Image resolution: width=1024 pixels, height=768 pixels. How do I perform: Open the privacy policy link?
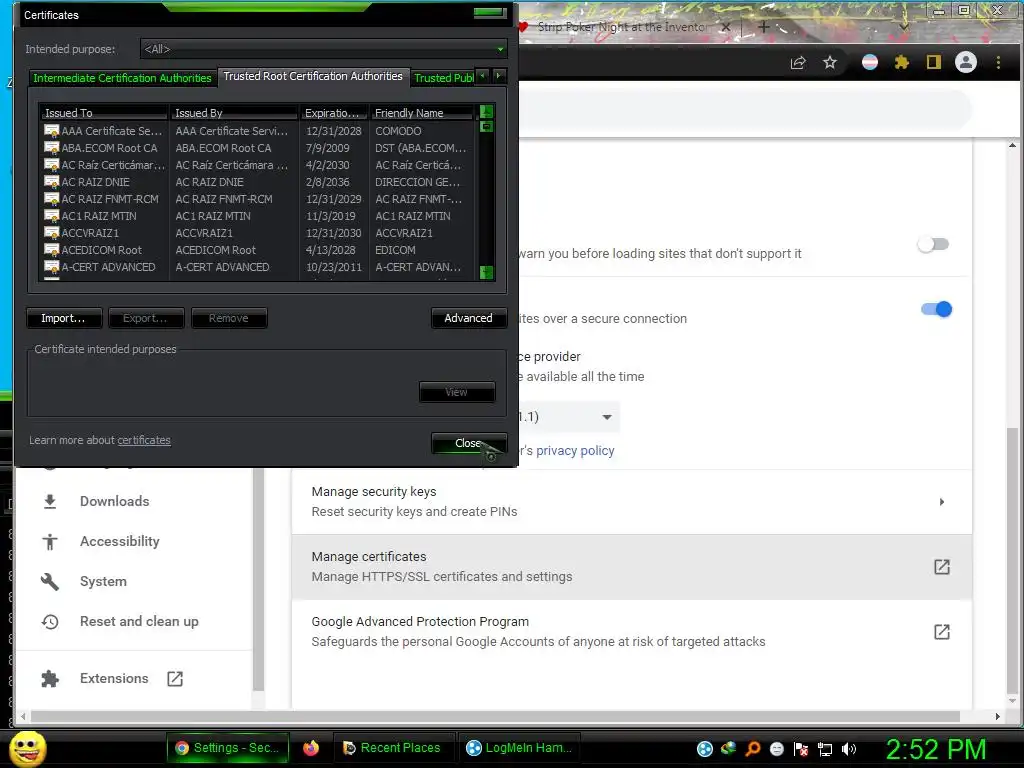(575, 451)
